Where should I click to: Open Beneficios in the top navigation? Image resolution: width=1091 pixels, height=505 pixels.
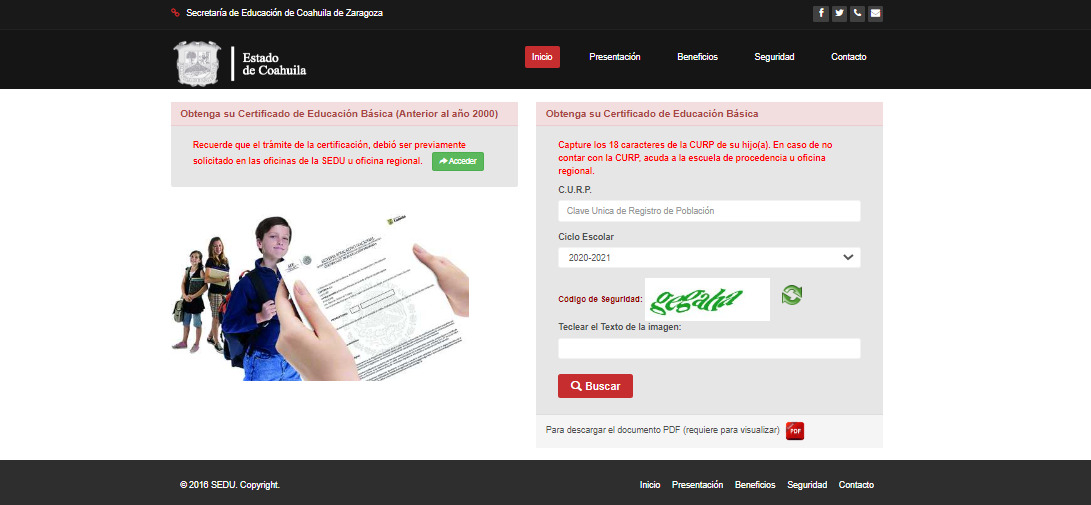pos(697,57)
